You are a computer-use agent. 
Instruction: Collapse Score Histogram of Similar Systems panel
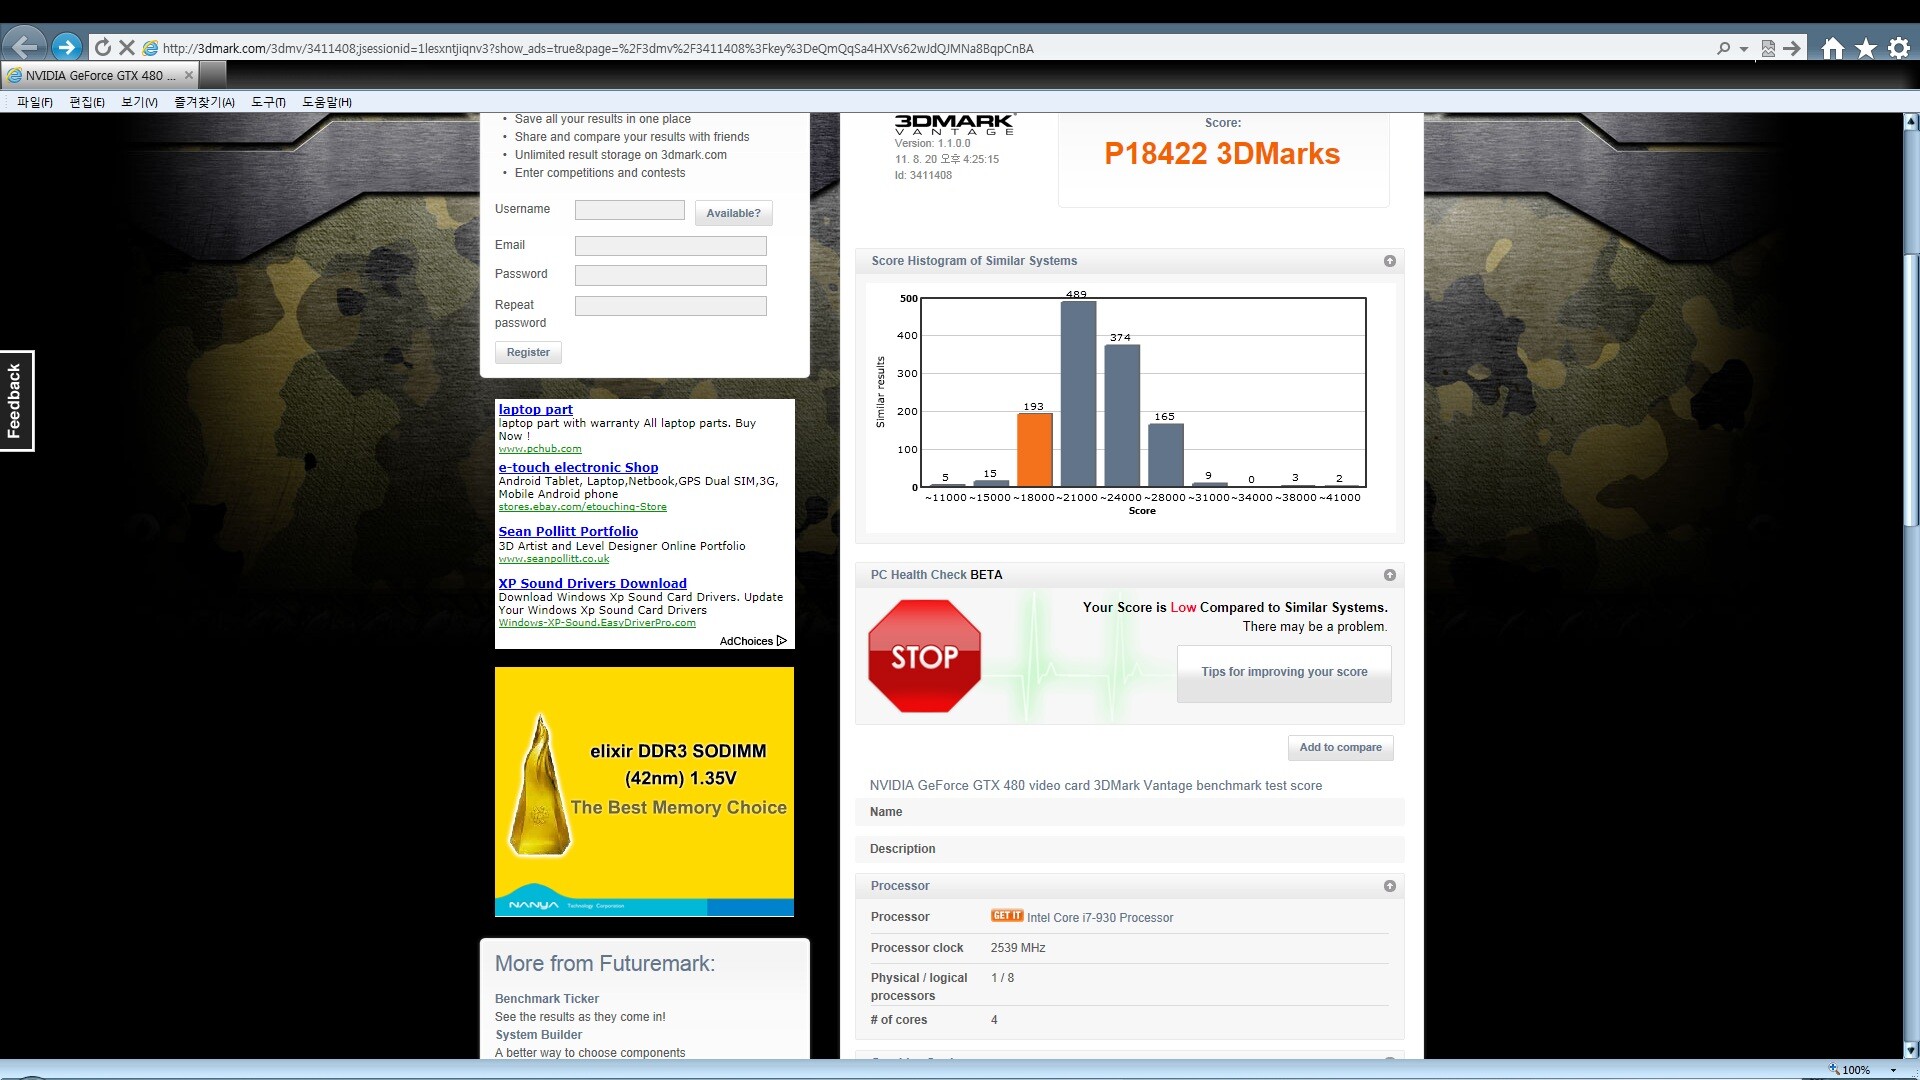click(1389, 261)
